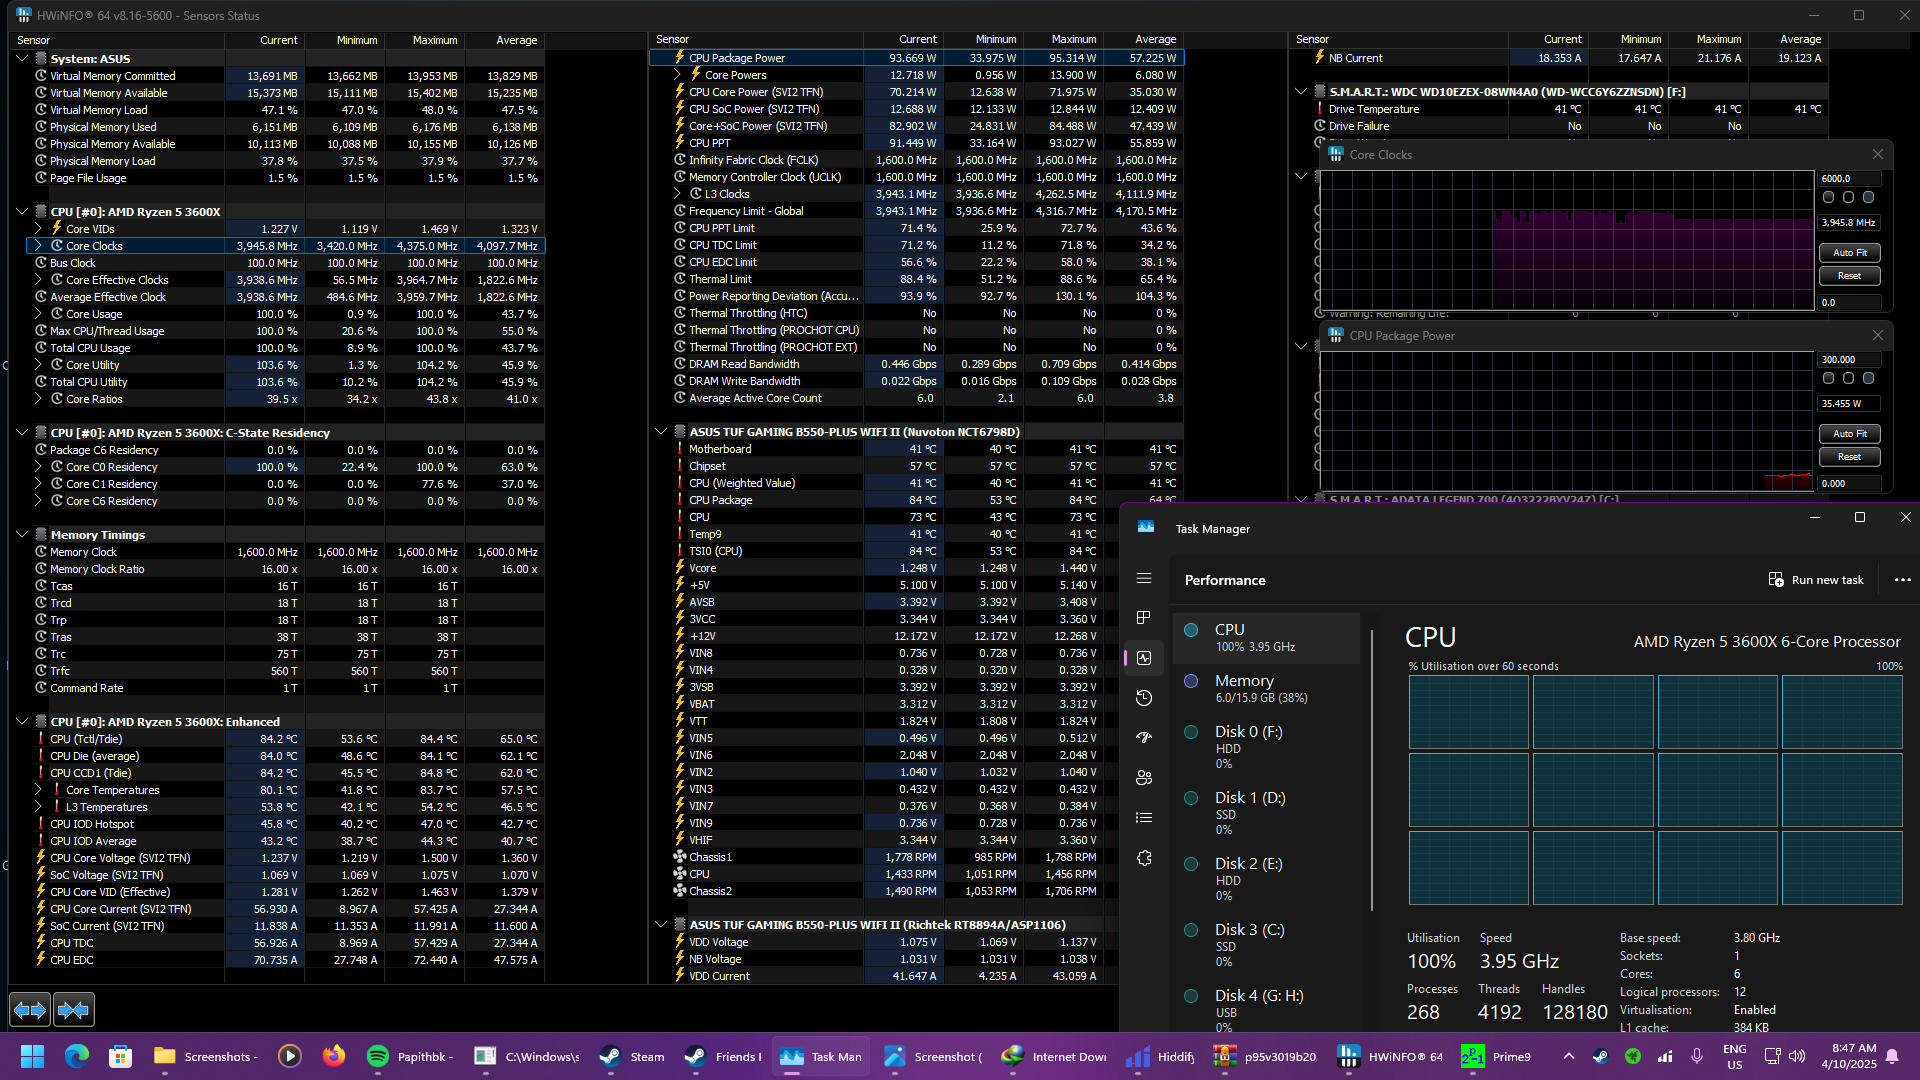
Task: Click HWiNFO's shrink columns arrows button
Action: (x=74, y=1010)
